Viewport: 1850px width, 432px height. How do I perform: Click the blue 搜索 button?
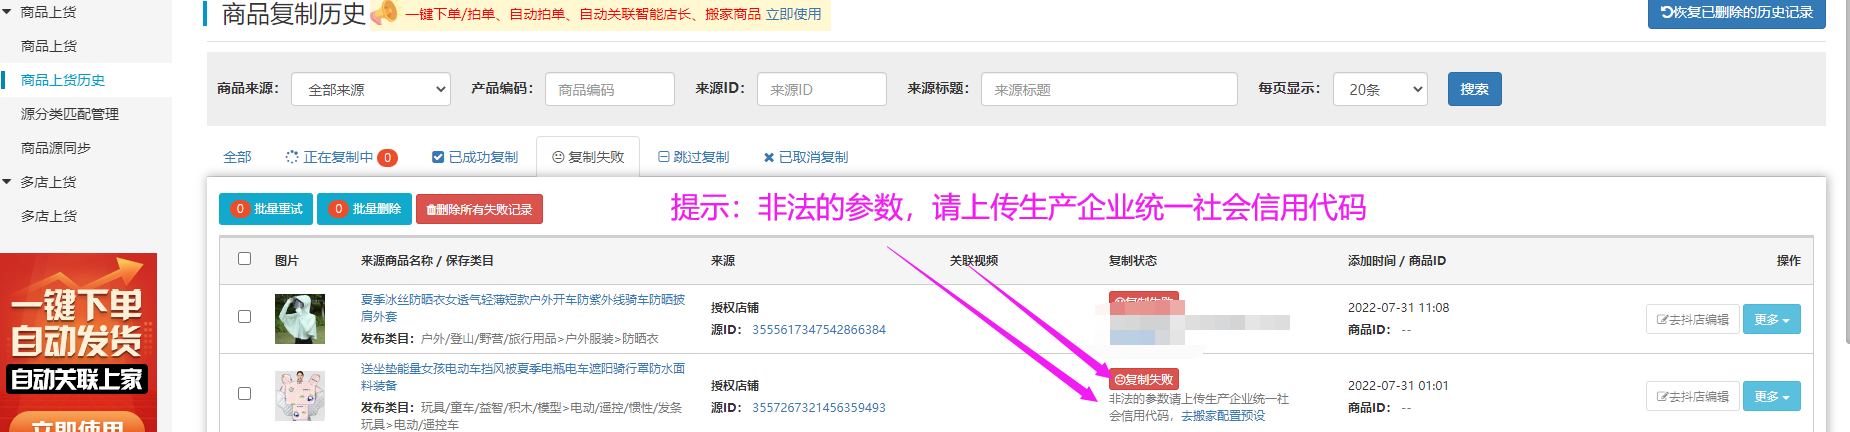click(1474, 89)
